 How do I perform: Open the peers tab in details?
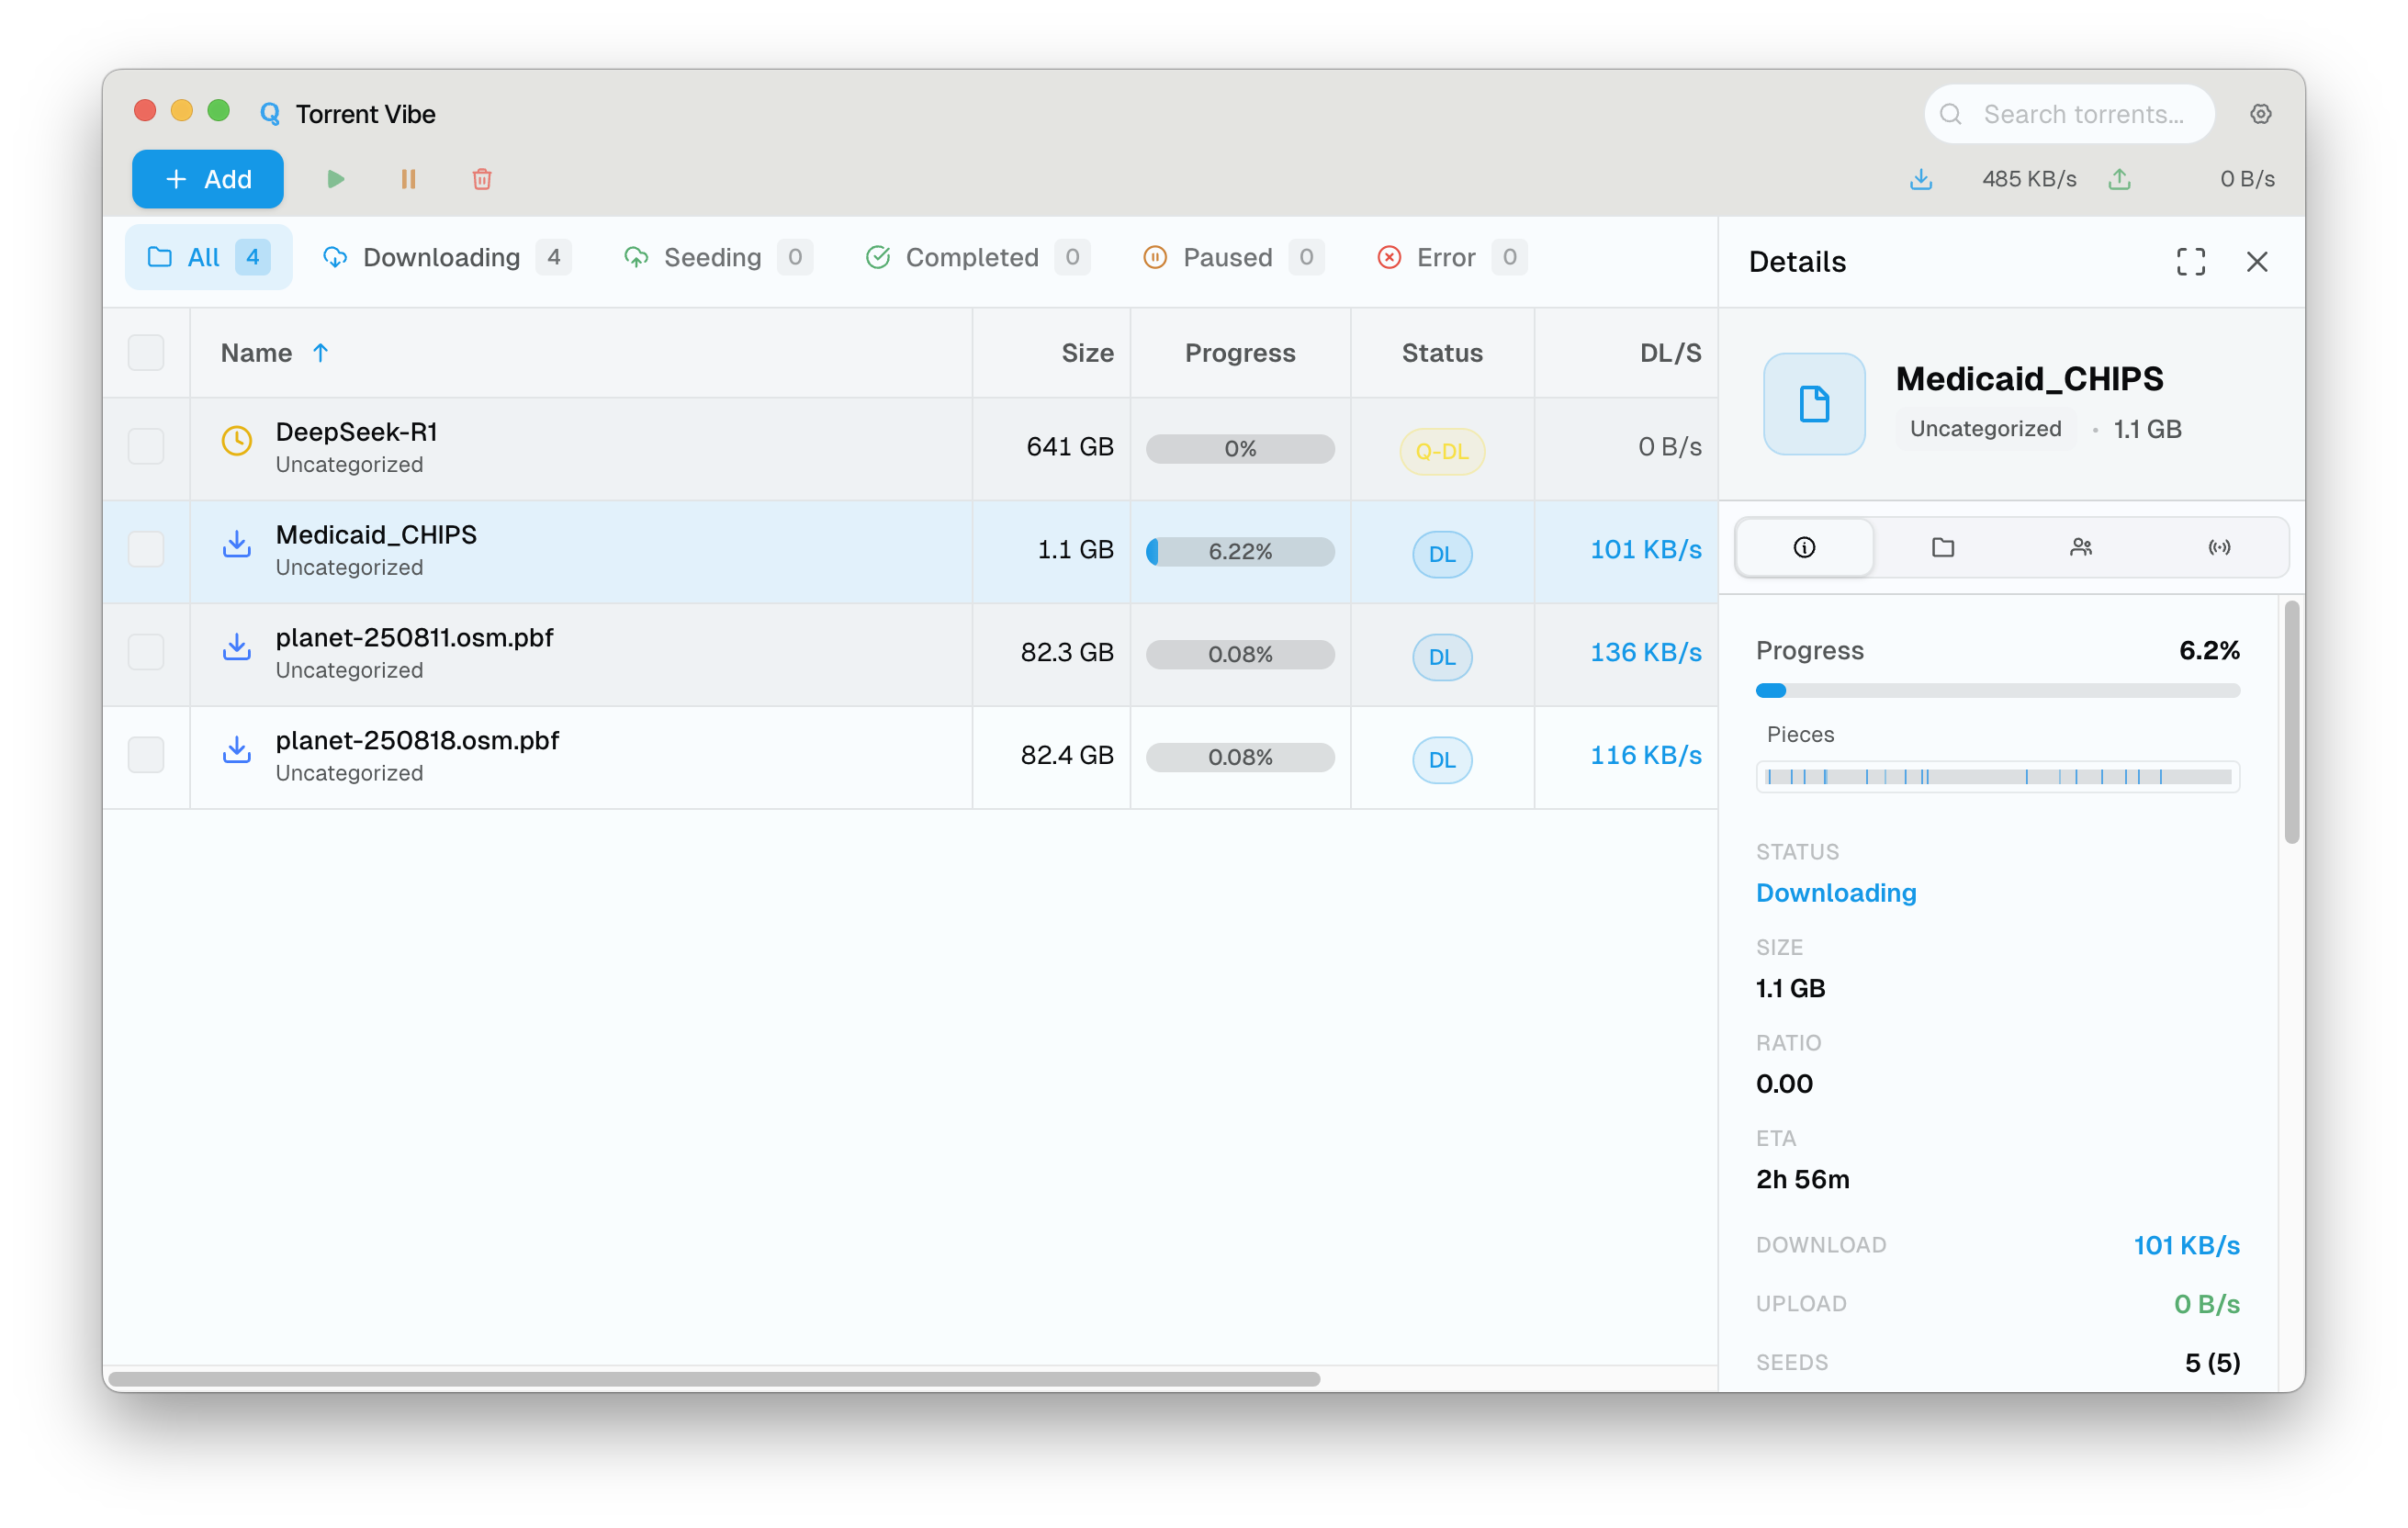click(x=2080, y=547)
